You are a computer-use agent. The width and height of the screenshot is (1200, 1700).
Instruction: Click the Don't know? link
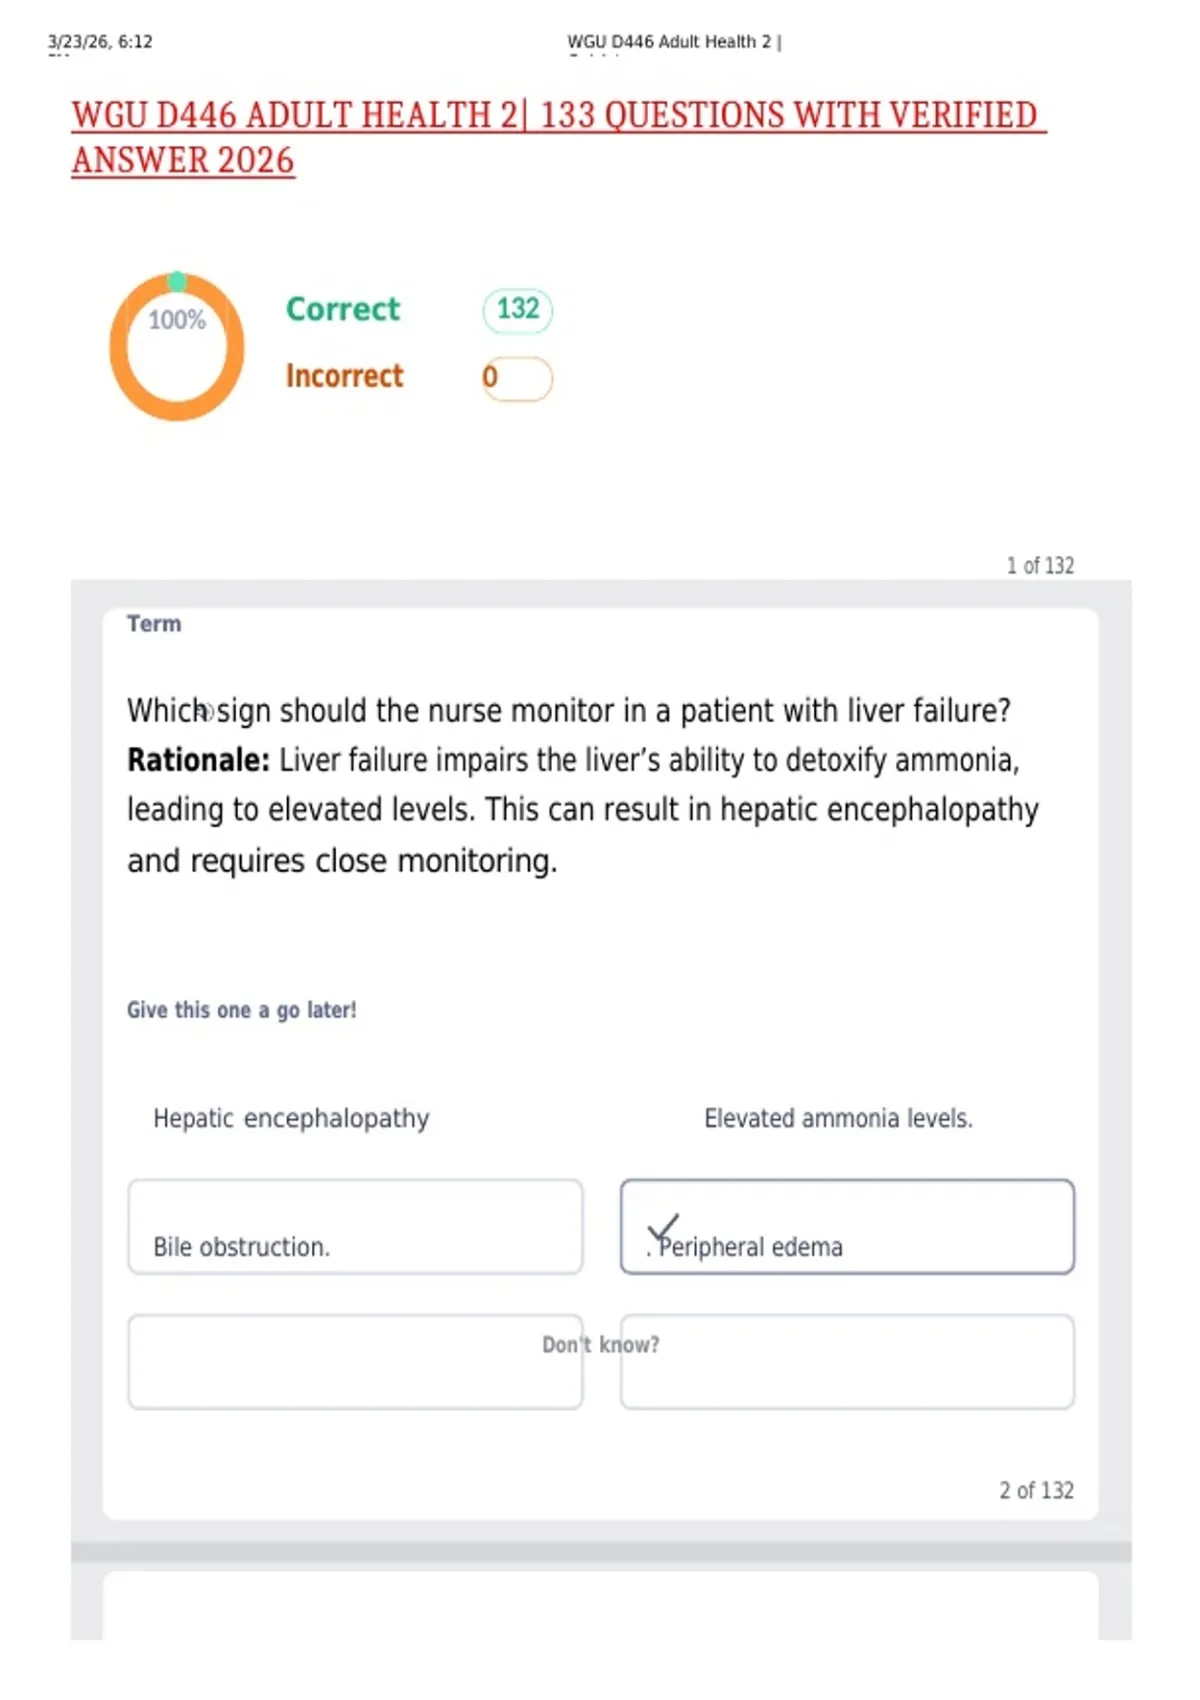pos(600,1344)
